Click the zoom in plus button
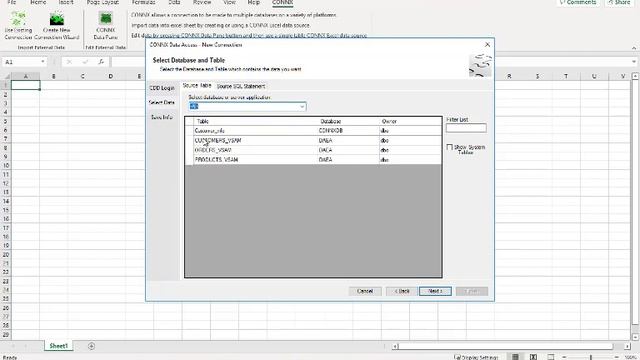 tap(616, 357)
